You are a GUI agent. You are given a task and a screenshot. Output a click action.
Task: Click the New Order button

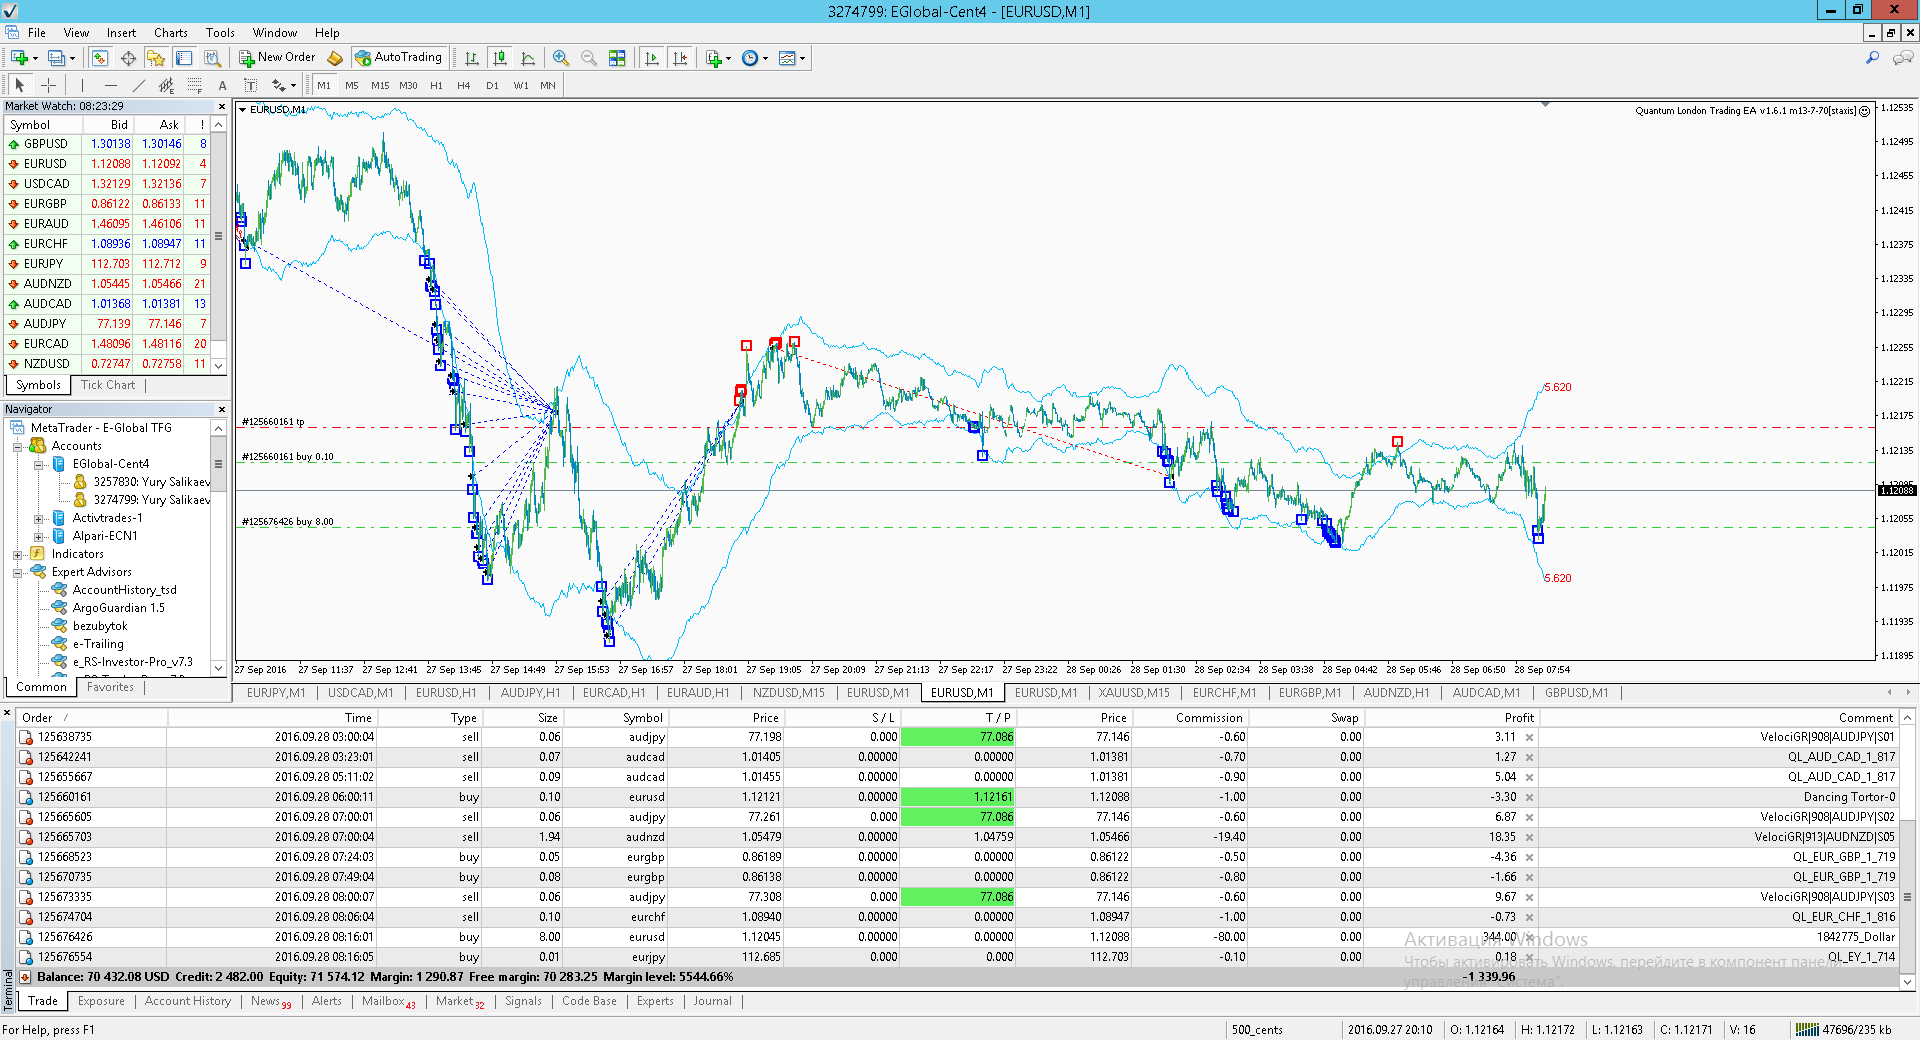pos(277,58)
